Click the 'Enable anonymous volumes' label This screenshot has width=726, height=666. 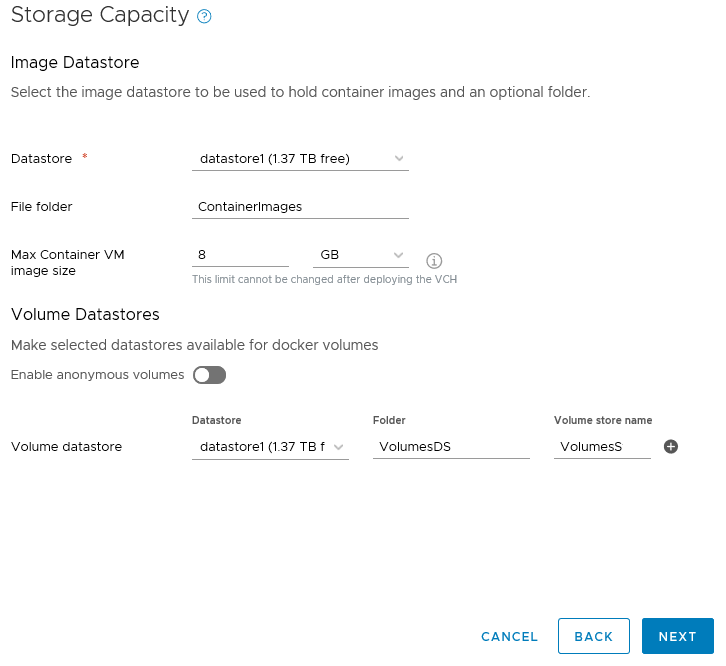97,375
